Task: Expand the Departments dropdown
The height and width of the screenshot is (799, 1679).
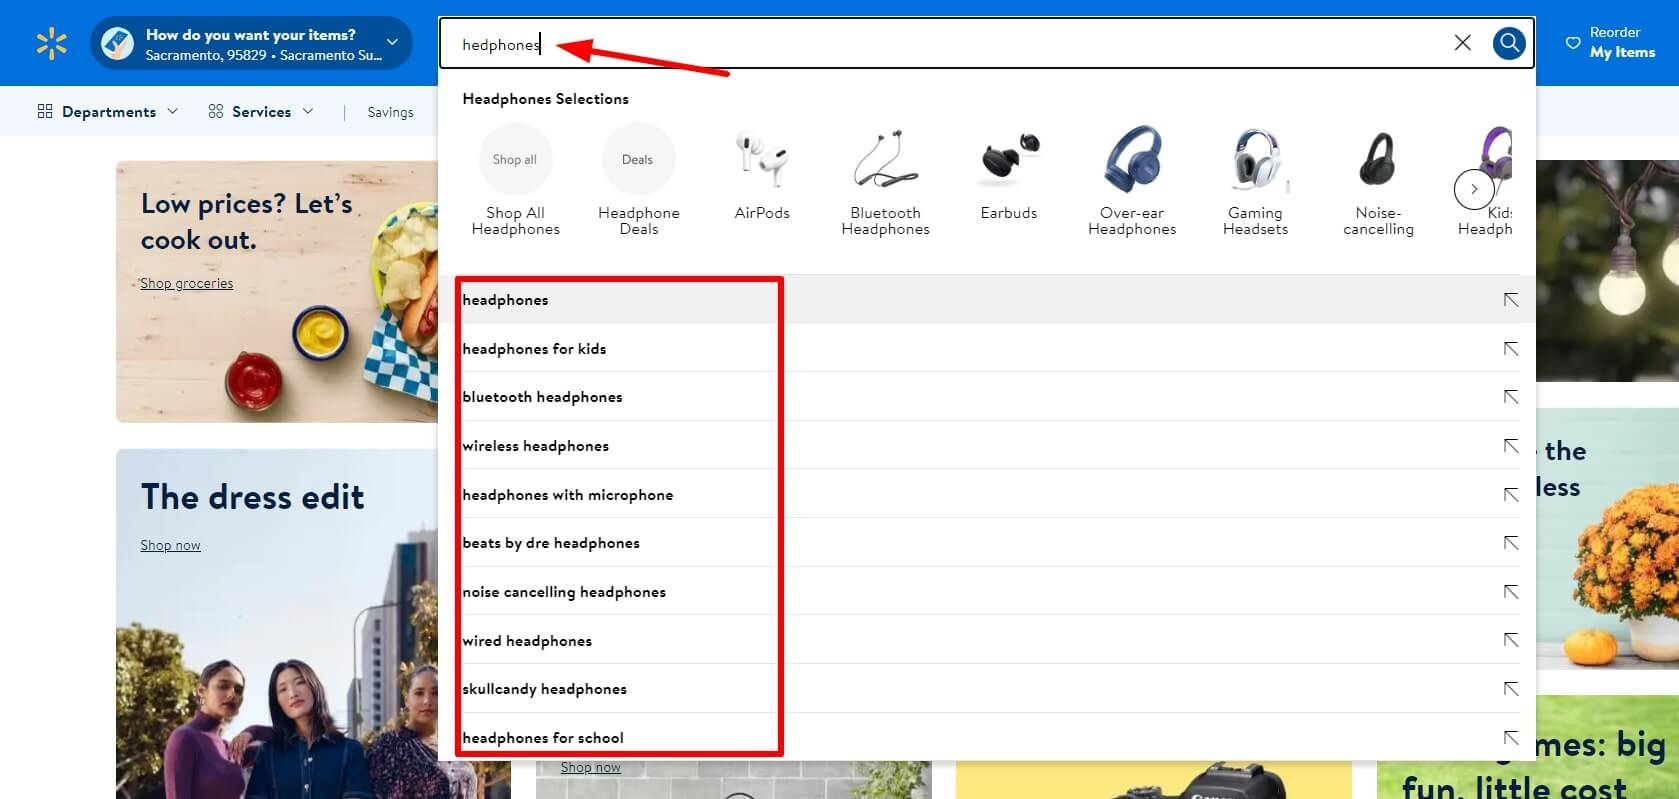Action: tap(108, 112)
